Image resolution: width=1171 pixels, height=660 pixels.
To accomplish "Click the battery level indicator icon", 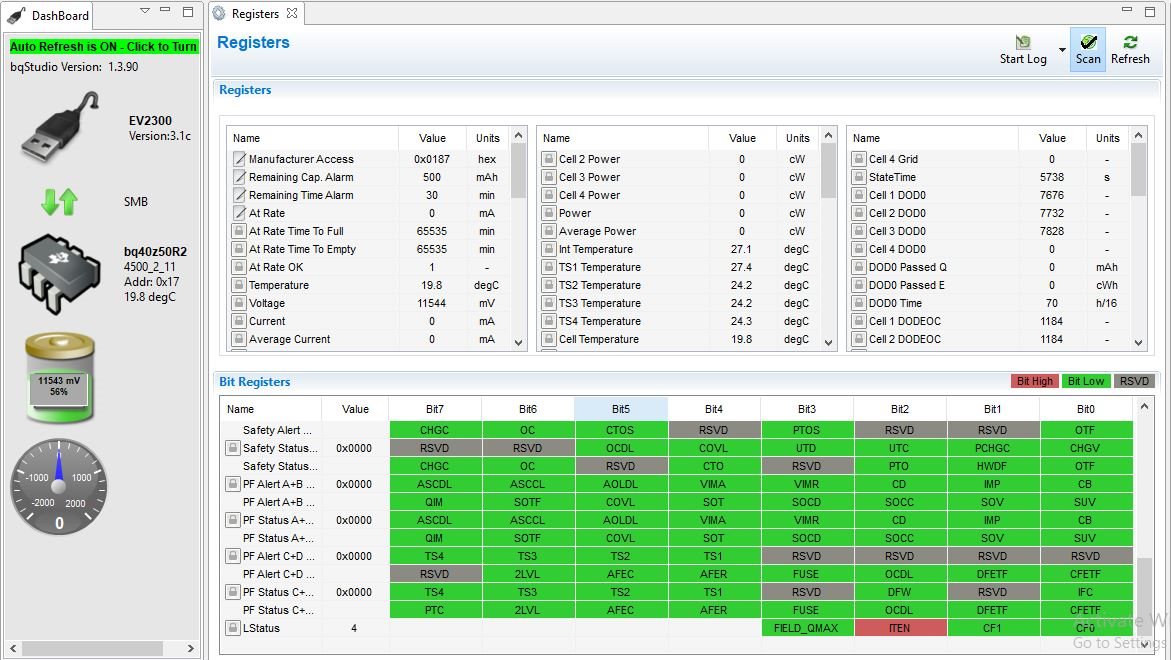I will [x=58, y=375].
